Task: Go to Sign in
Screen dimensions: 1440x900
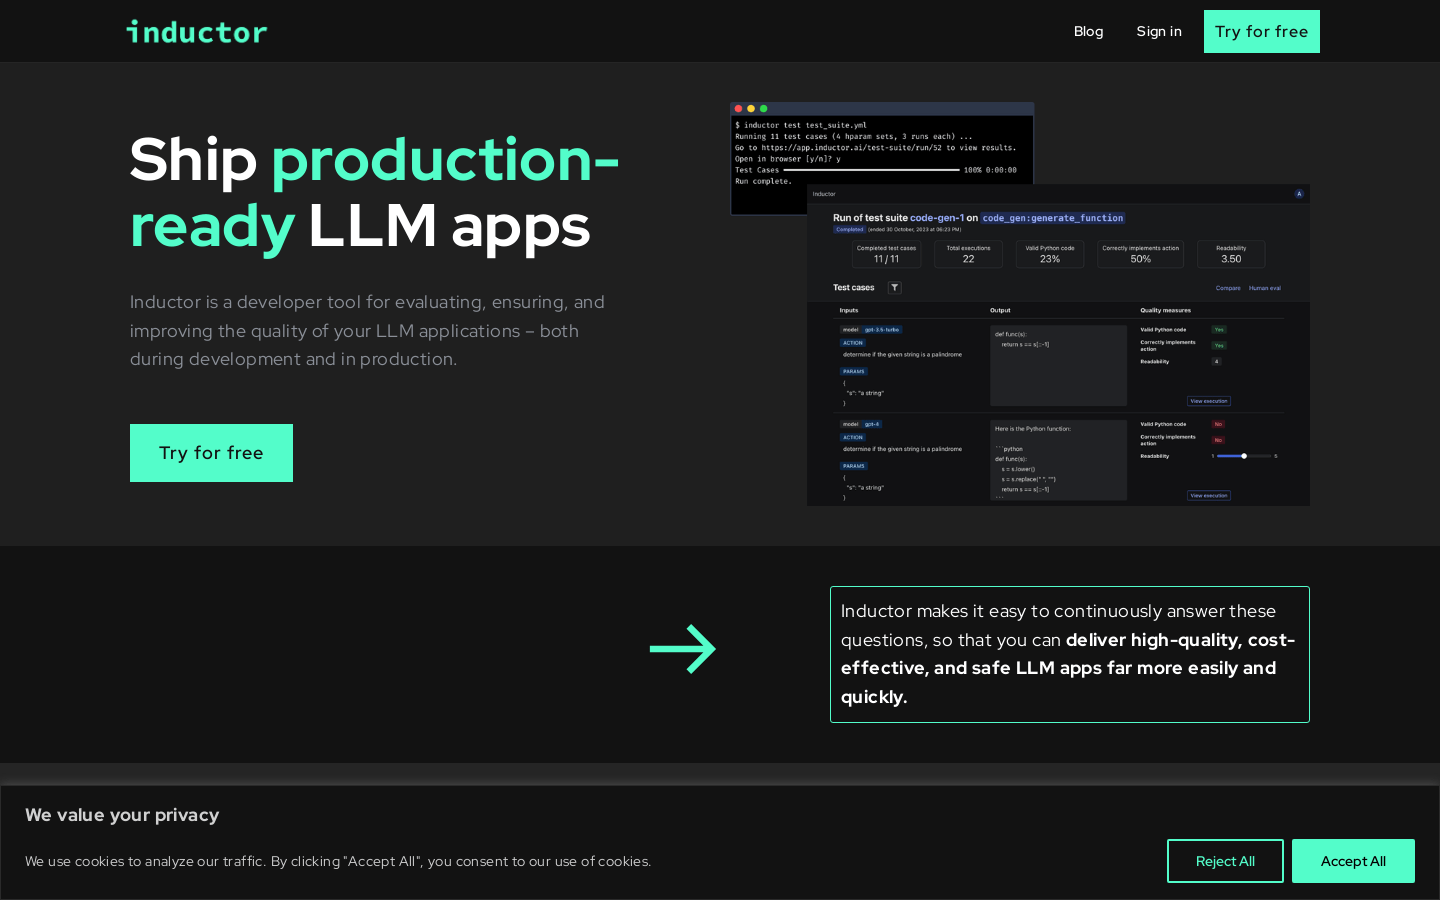Action: [x=1159, y=31]
